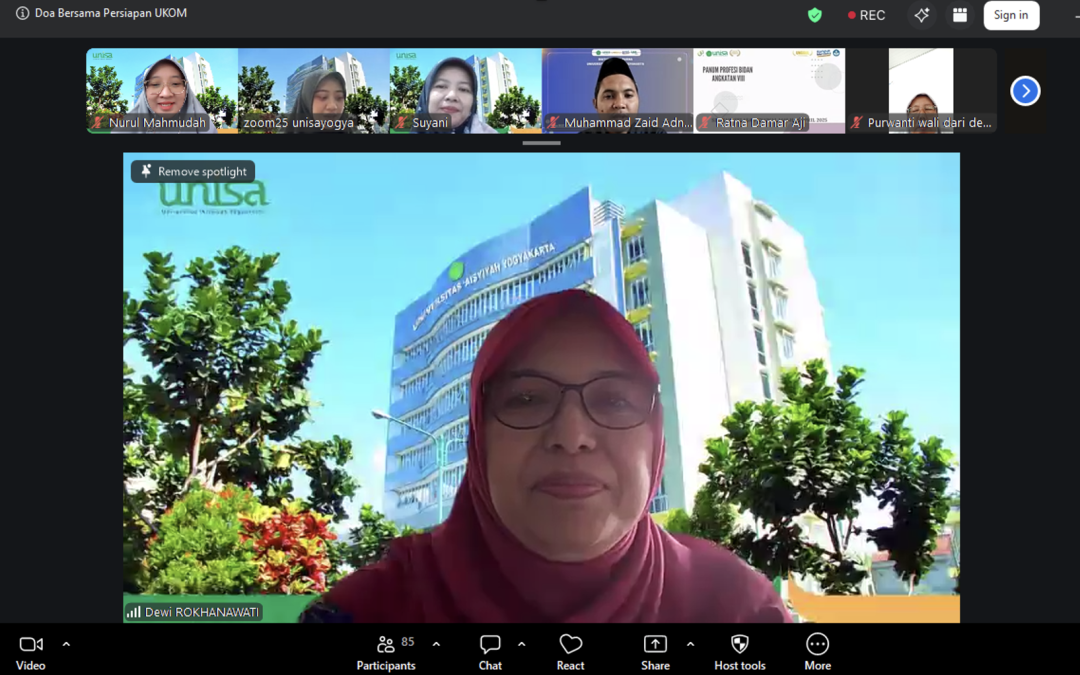Viewport: 1080px width, 675px height.
Task: Click the green encryption shield icon
Action: [x=815, y=15]
